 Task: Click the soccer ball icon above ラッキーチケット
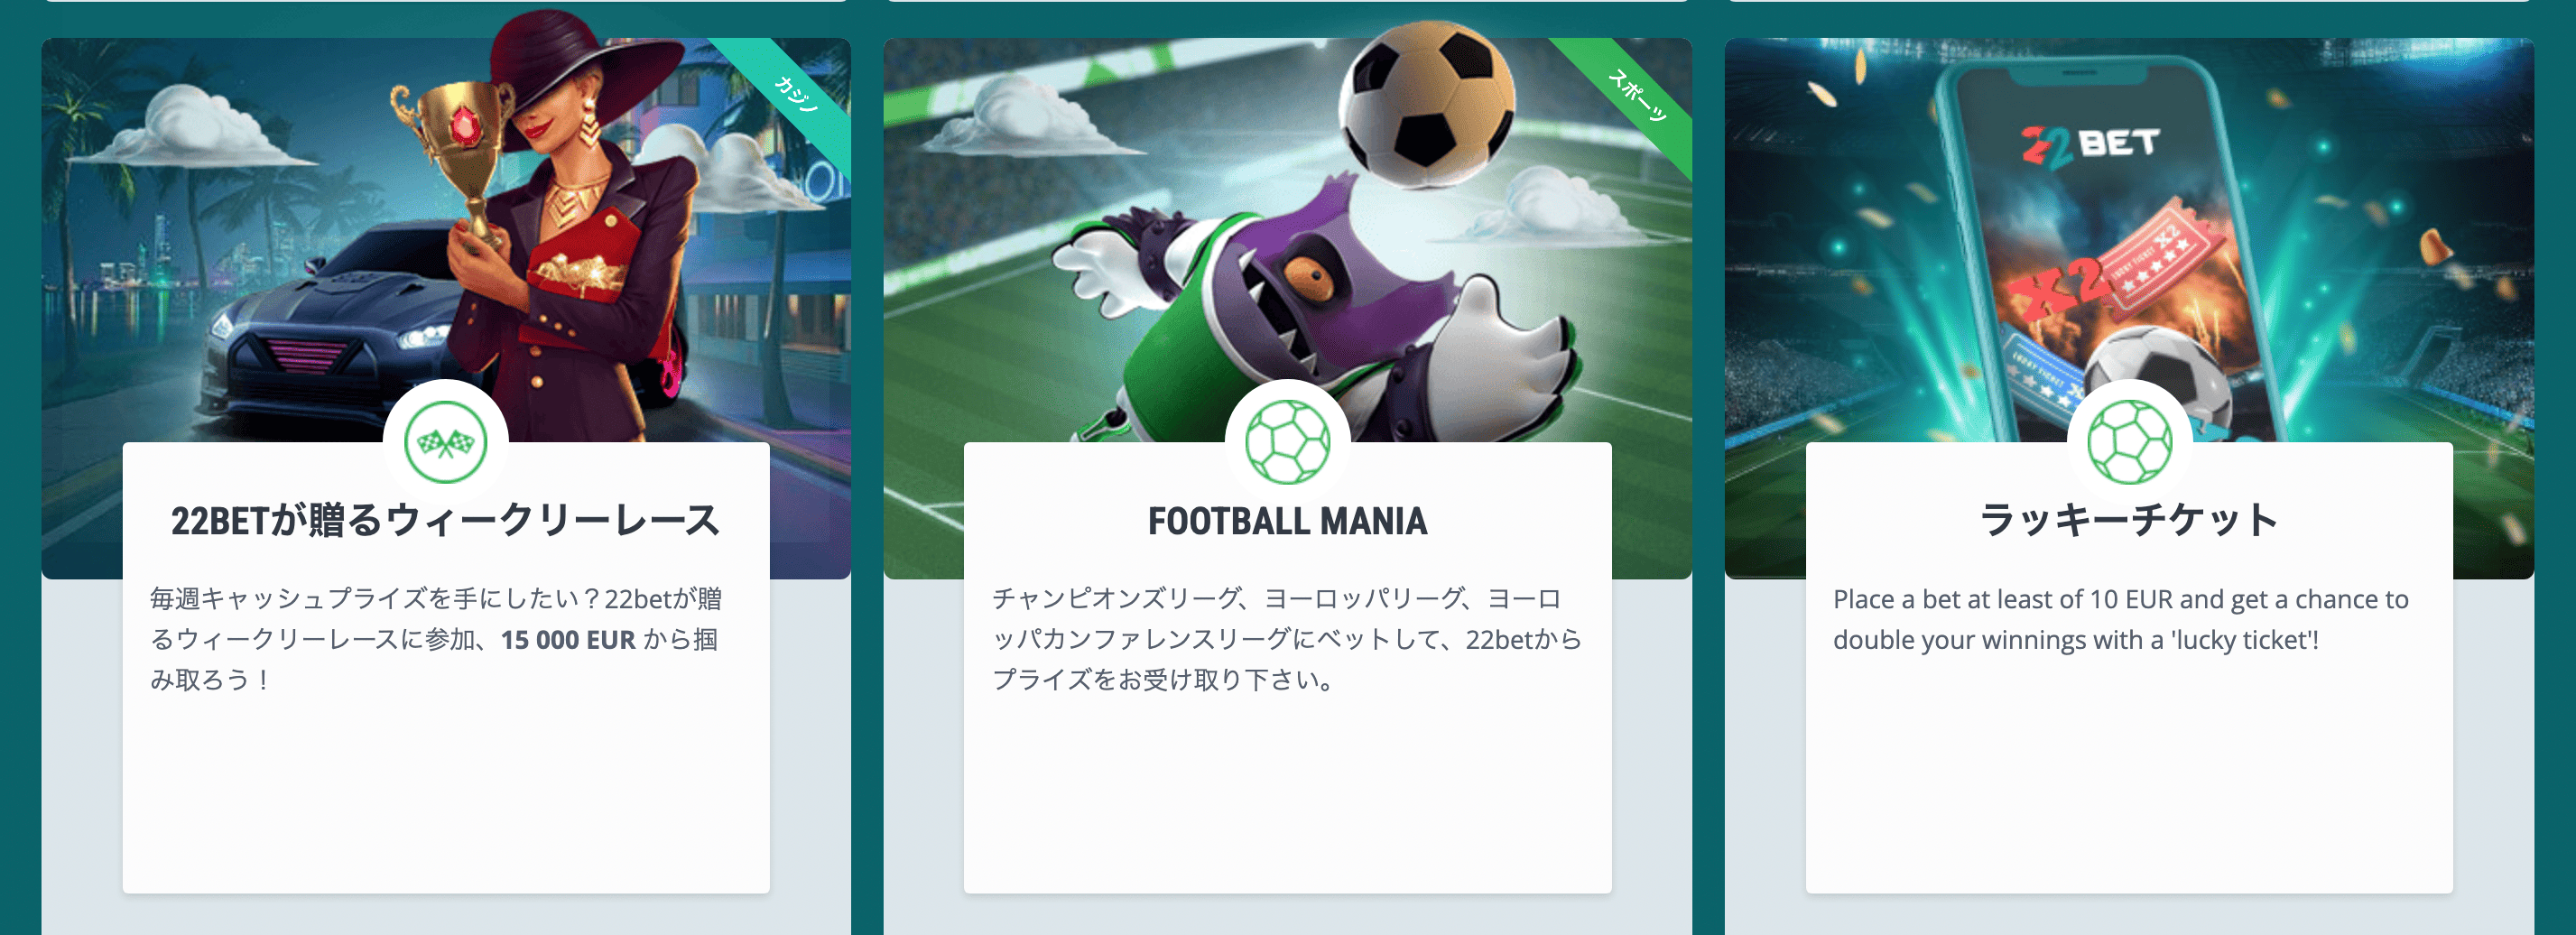pyautogui.click(x=2129, y=442)
